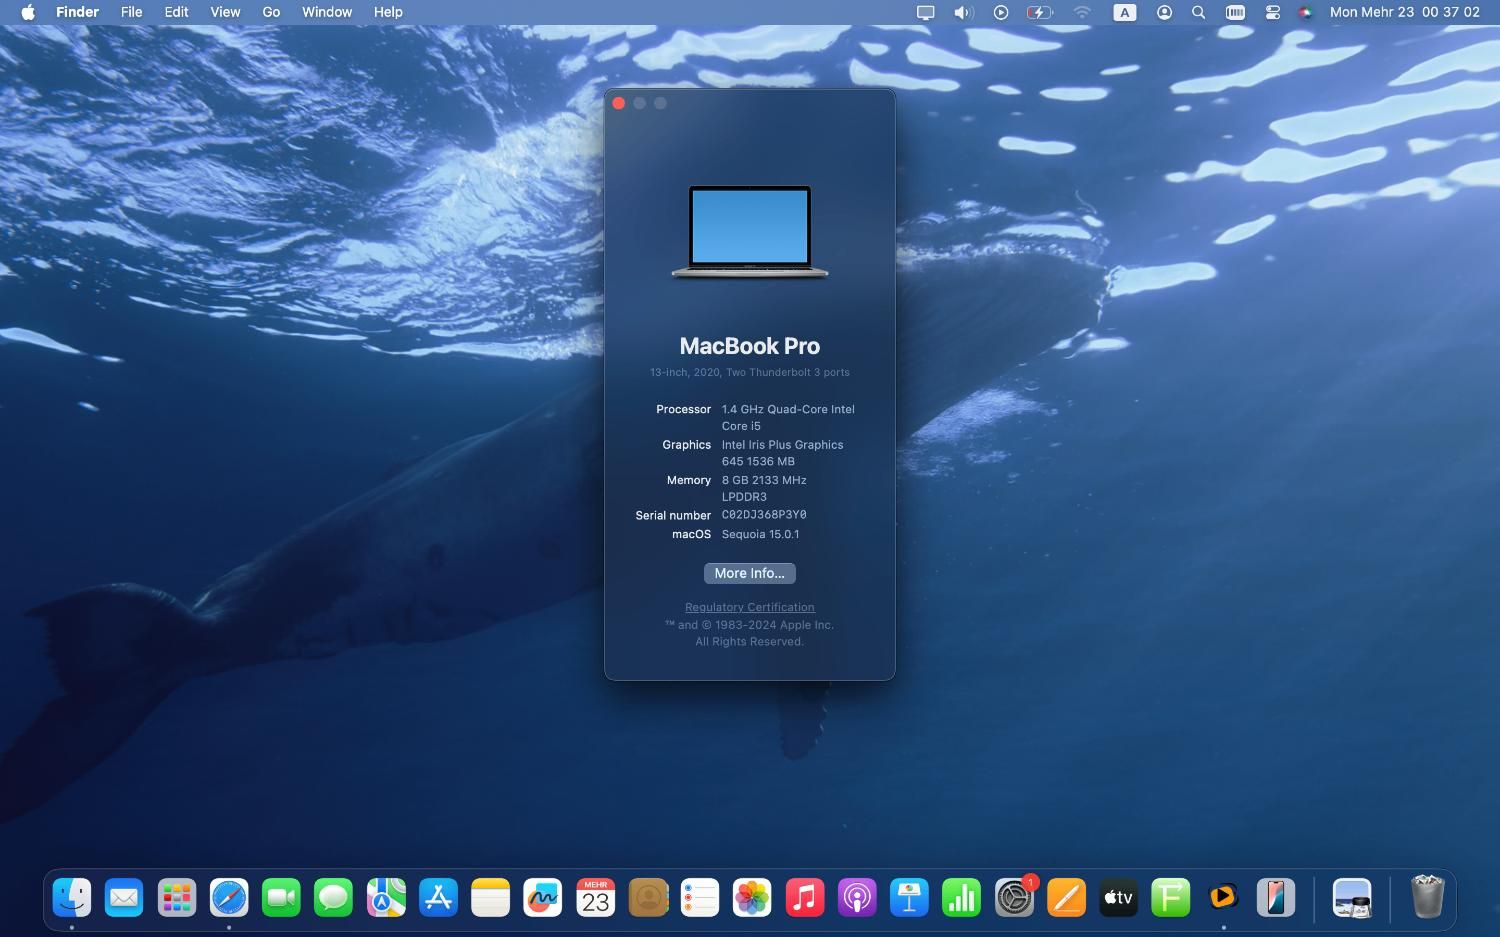The height and width of the screenshot is (937, 1500).
Task: Open the orange play-button app in Dock
Action: (x=1223, y=897)
